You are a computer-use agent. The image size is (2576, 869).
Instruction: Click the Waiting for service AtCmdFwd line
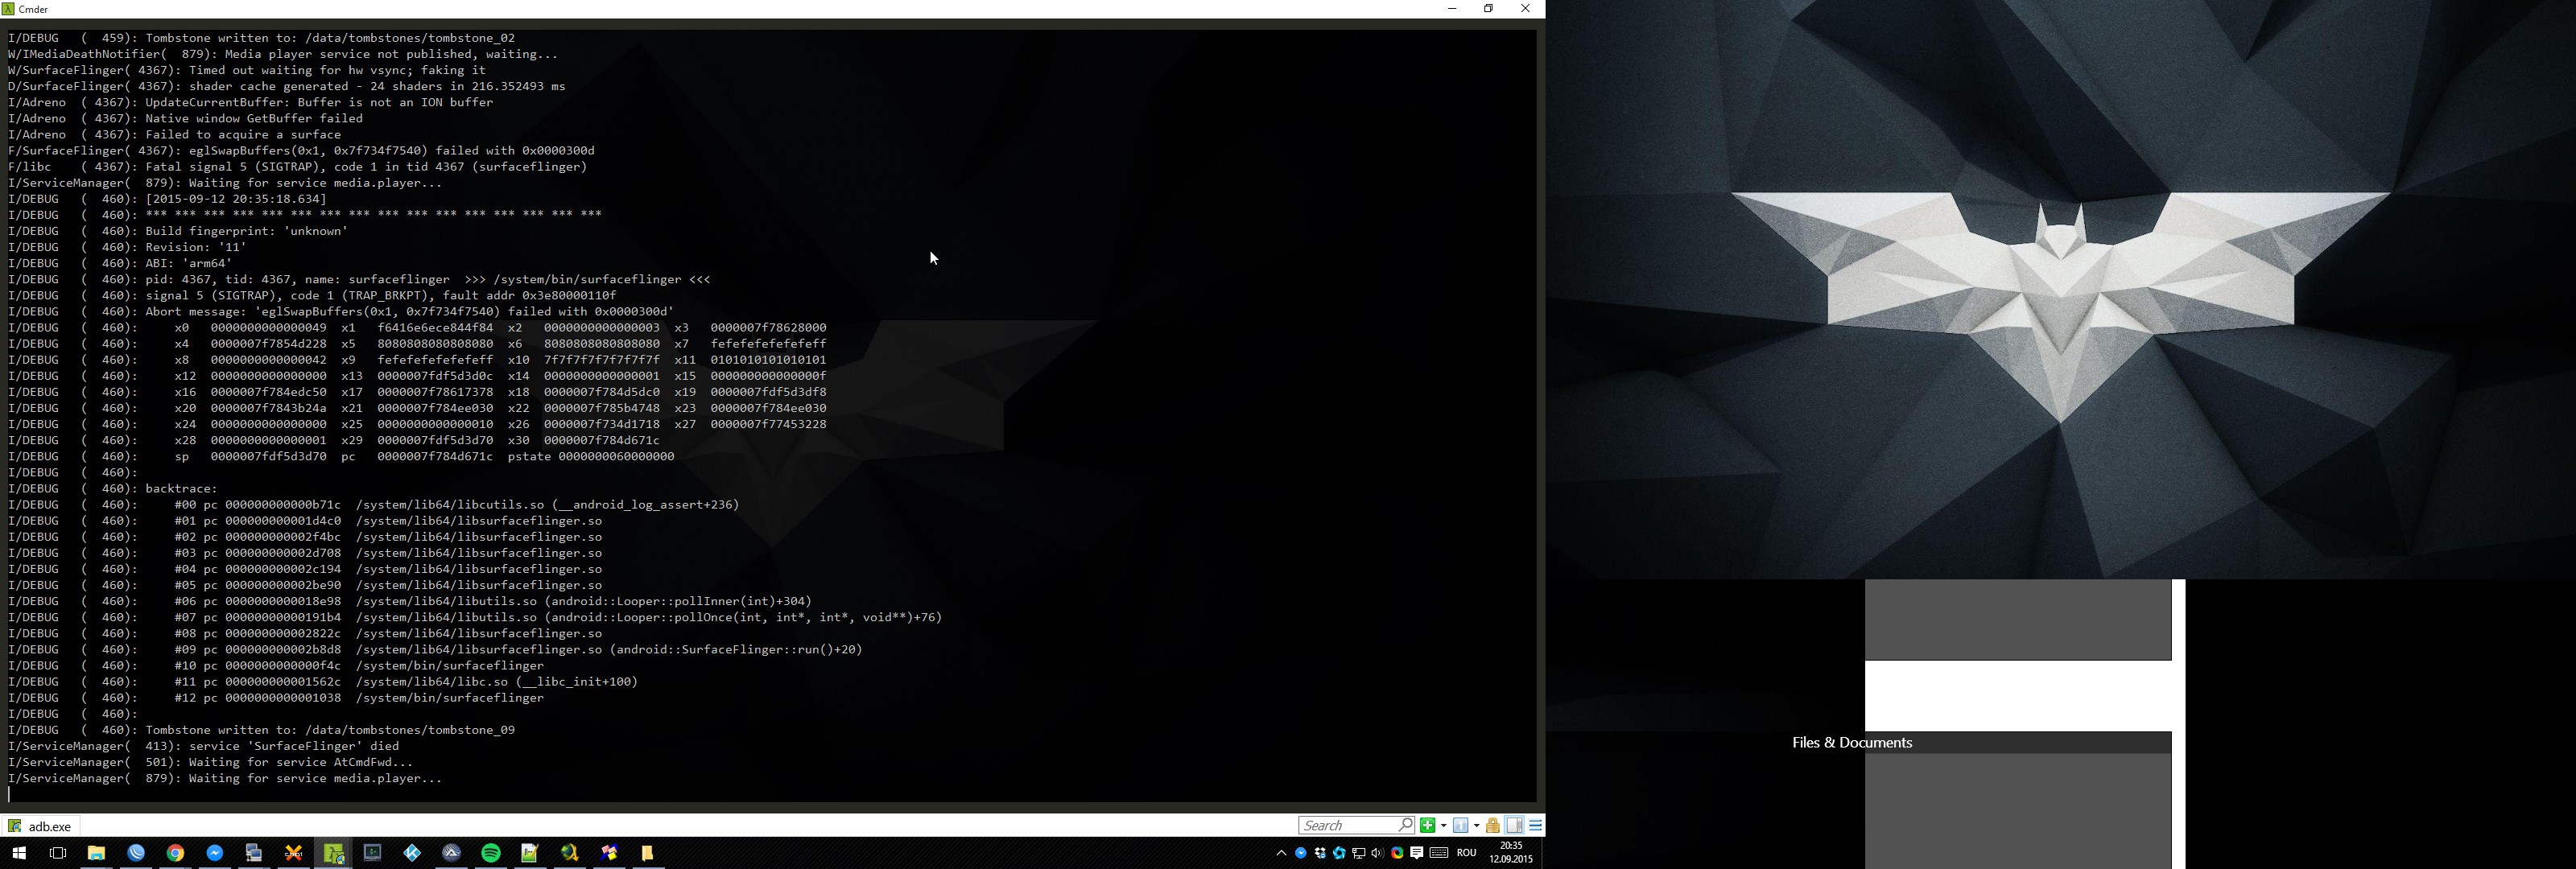coord(210,762)
